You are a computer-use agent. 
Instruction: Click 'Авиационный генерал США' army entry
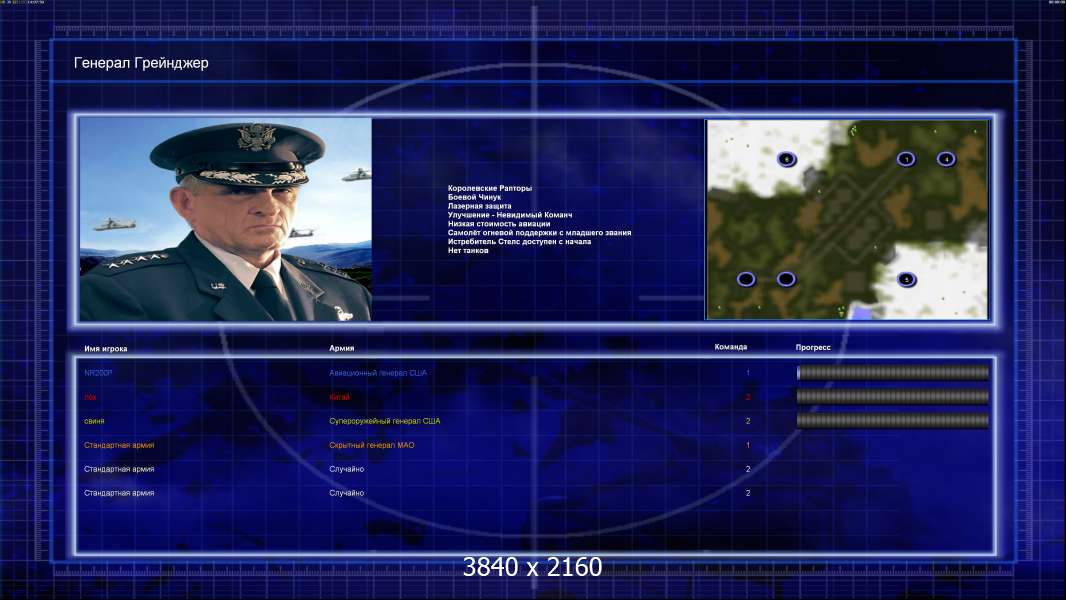378,373
